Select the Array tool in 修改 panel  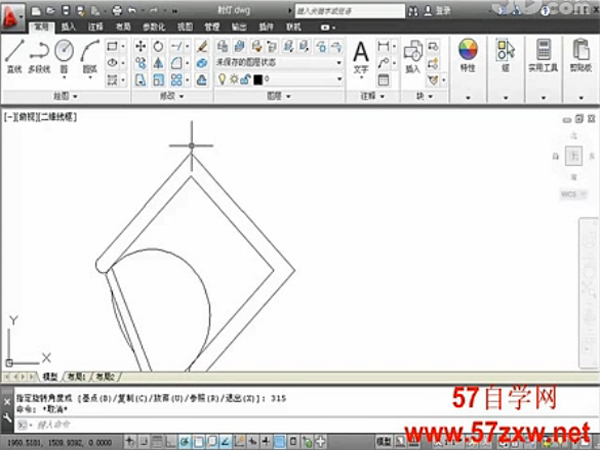pos(176,80)
